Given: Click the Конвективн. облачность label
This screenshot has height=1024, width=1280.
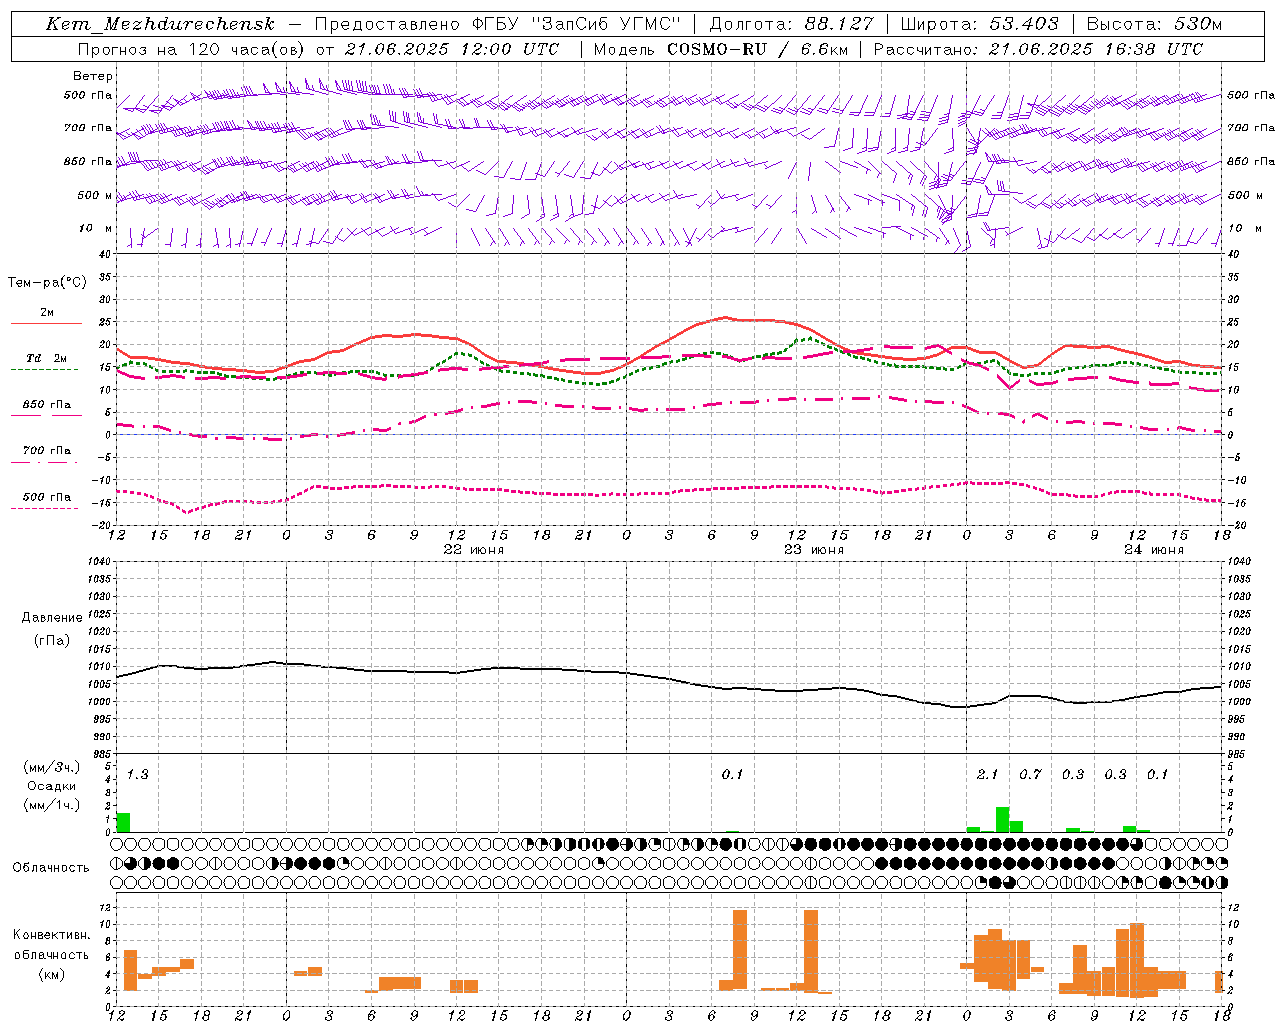Looking at the screenshot, I should click(51, 945).
